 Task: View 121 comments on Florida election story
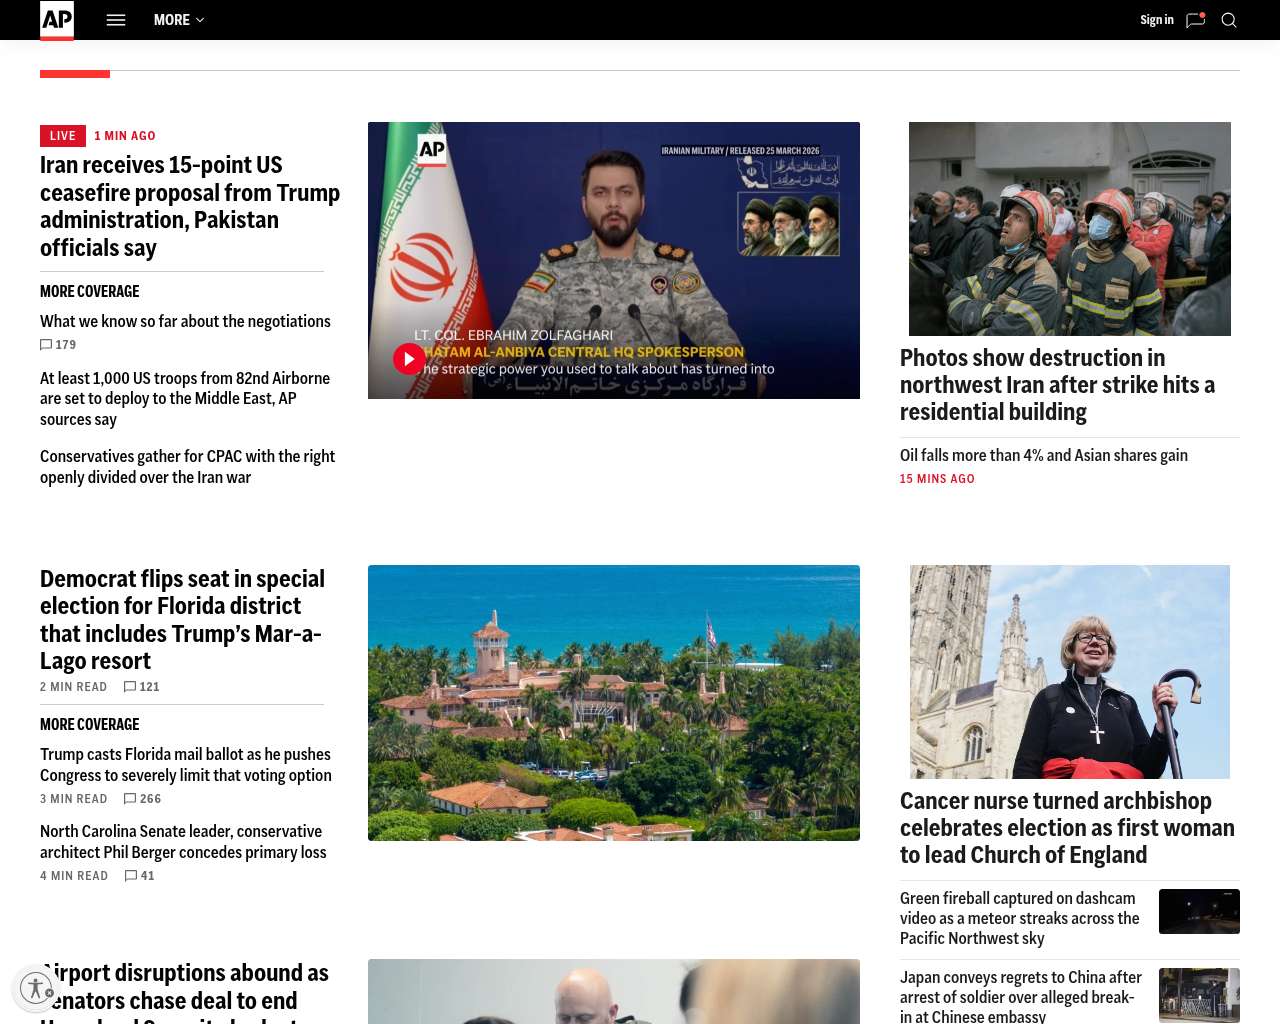[142, 687]
